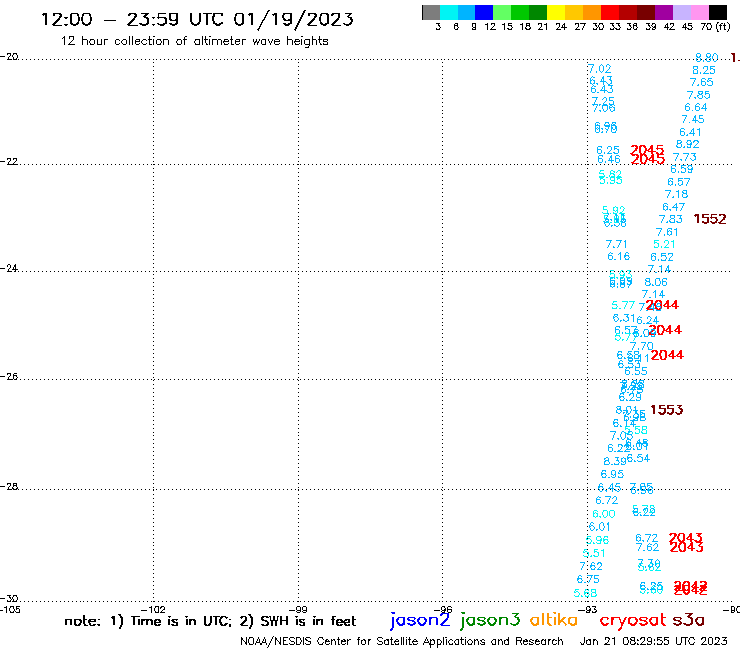Image resolution: width=740 pixels, height=650 pixels.
Task: Click the '70 (ft)' scale label
Action: [715, 27]
